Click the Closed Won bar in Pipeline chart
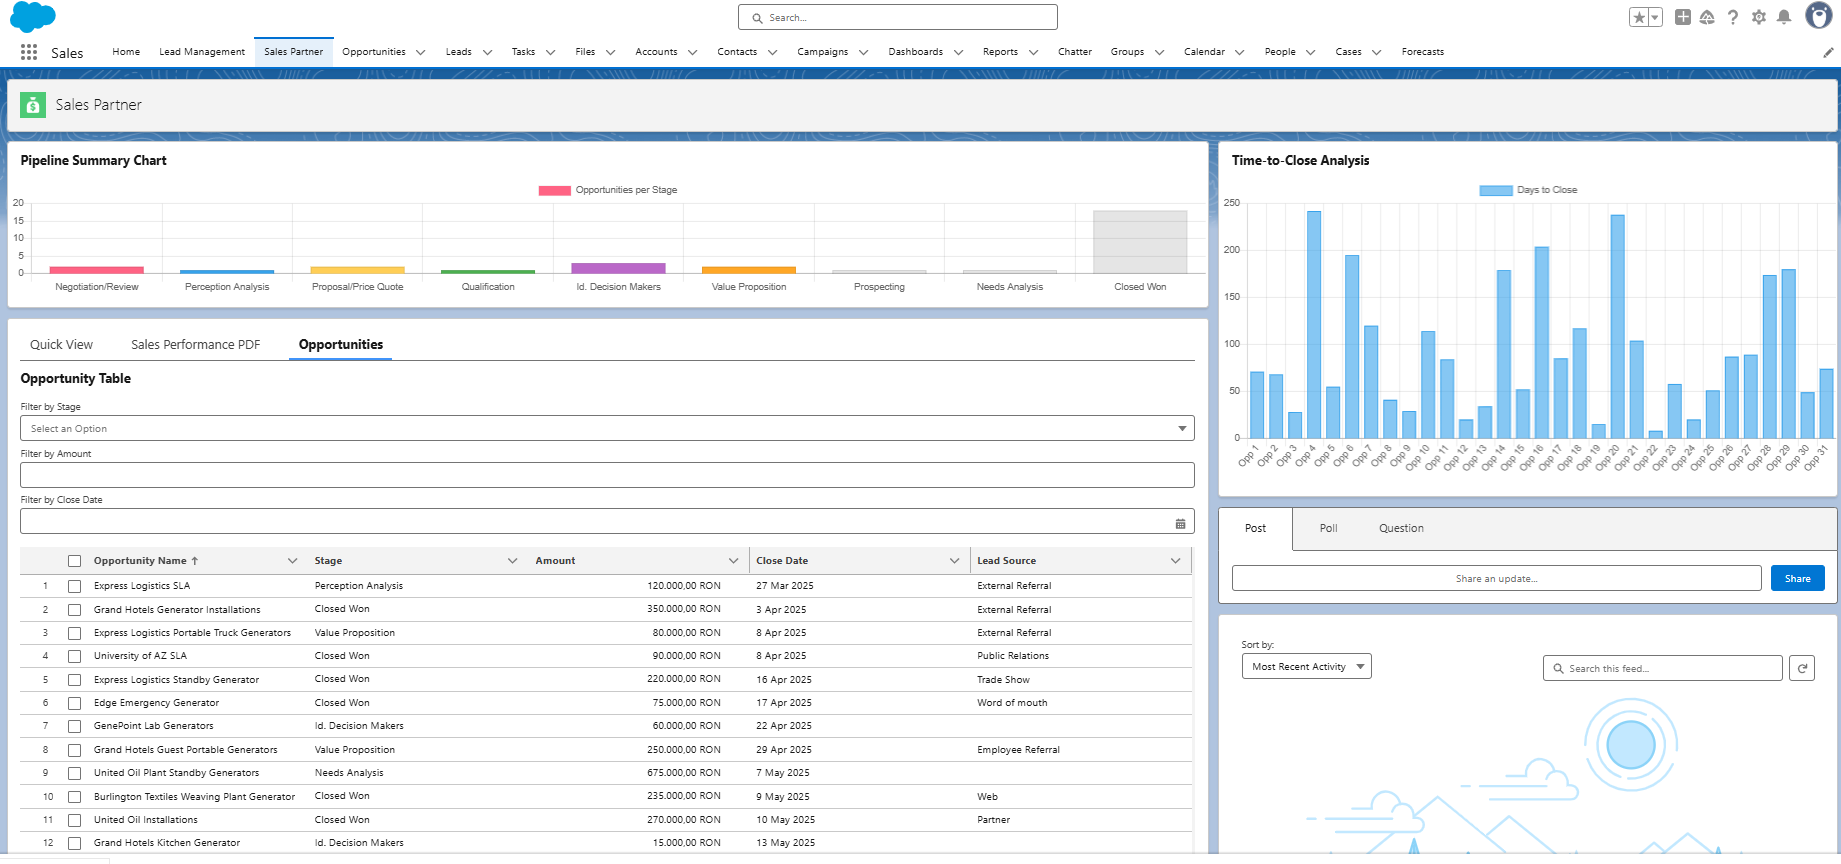The image size is (1841, 864). point(1140,242)
